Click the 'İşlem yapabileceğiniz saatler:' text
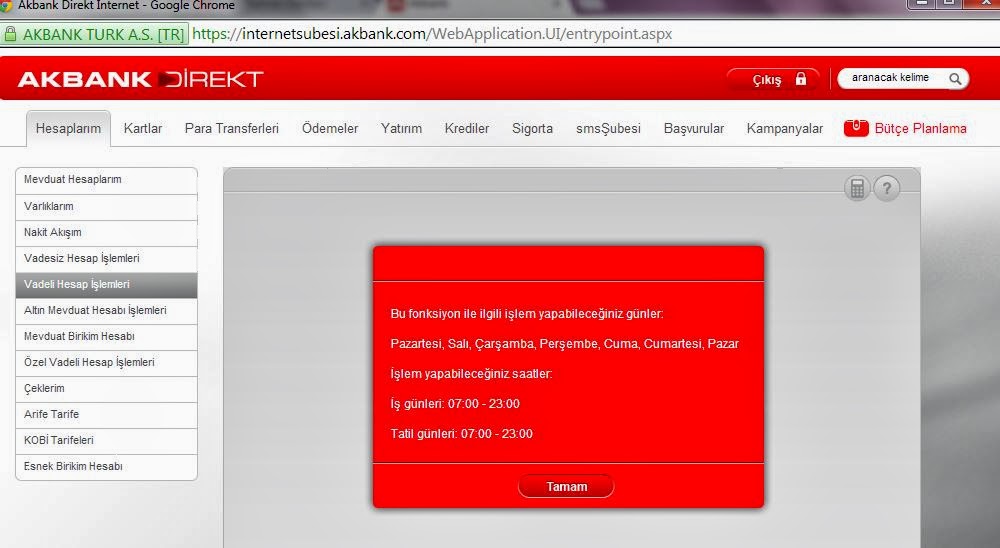The image size is (1000, 548). [471, 374]
